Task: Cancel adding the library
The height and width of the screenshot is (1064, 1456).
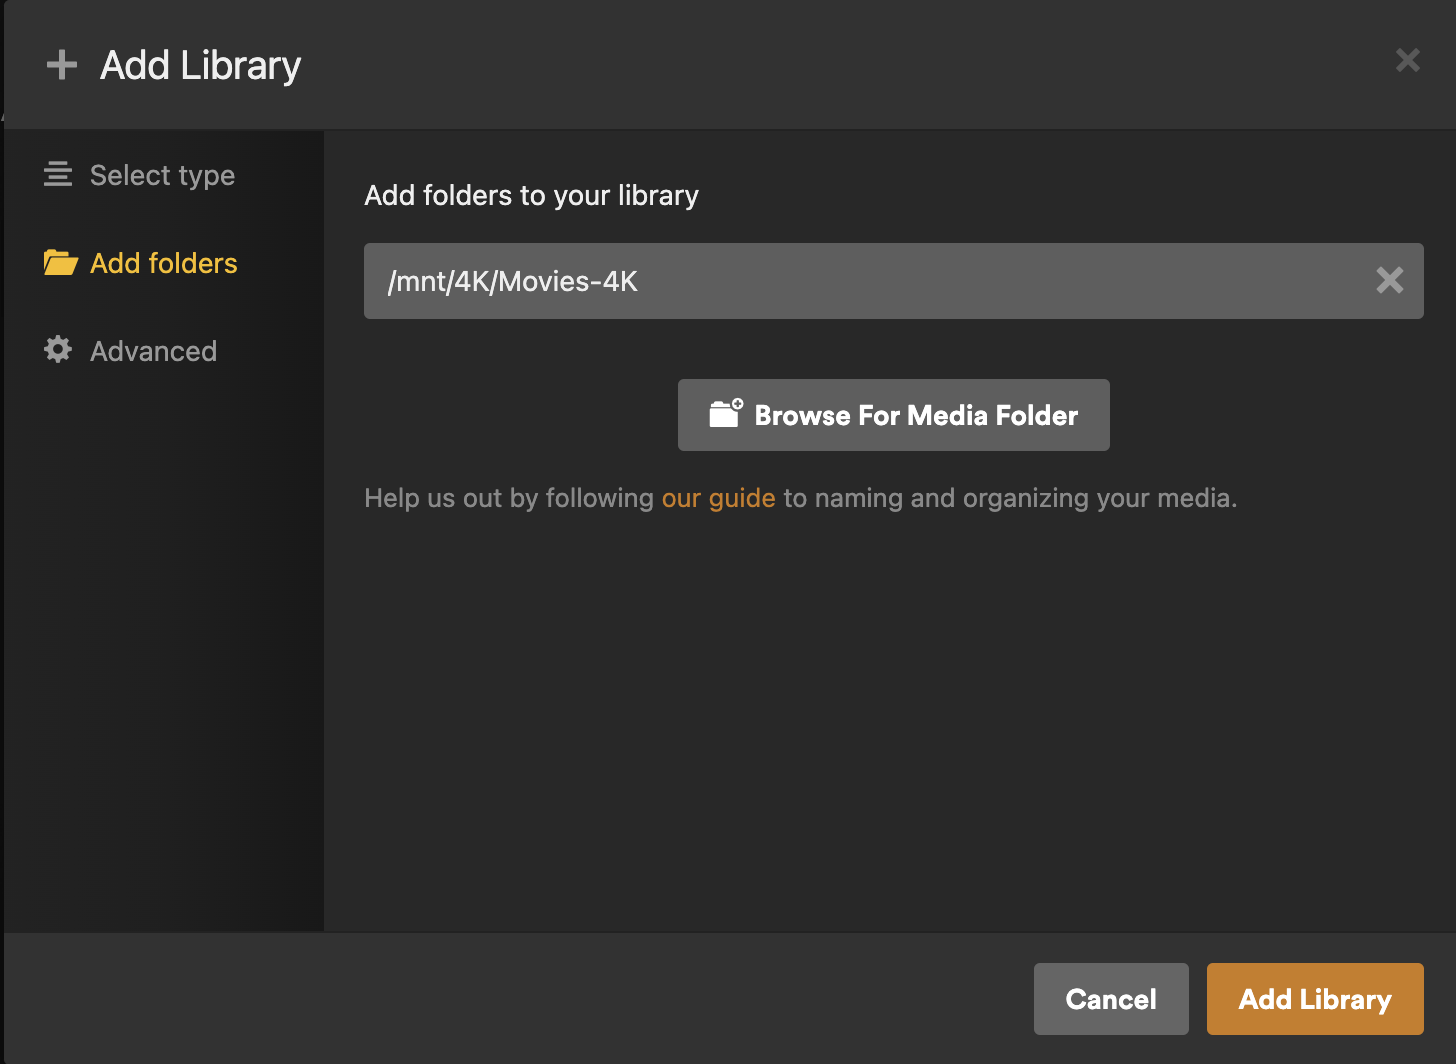Action: (x=1111, y=999)
